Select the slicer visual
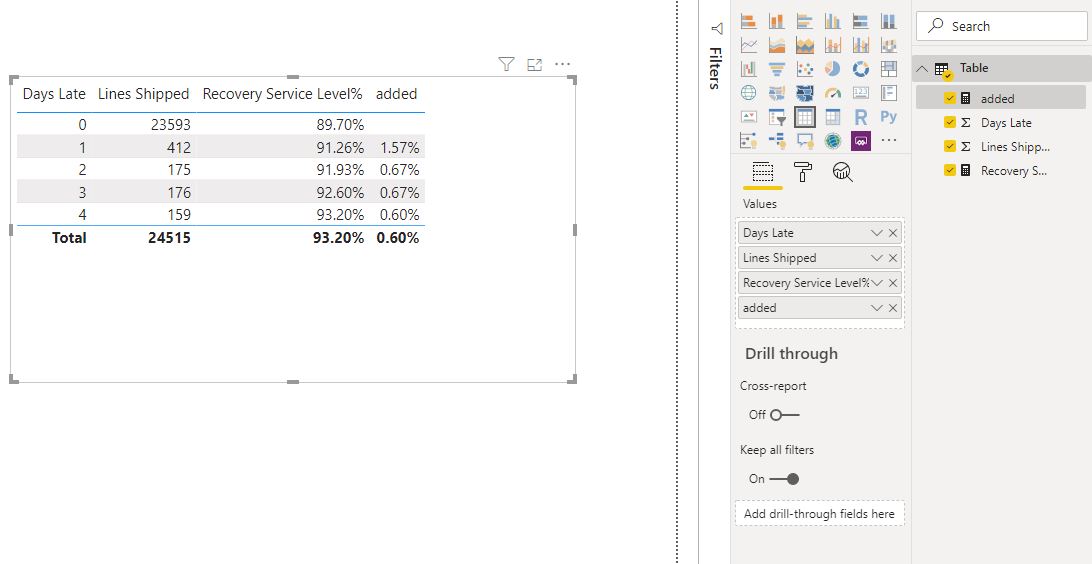 click(x=777, y=116)
